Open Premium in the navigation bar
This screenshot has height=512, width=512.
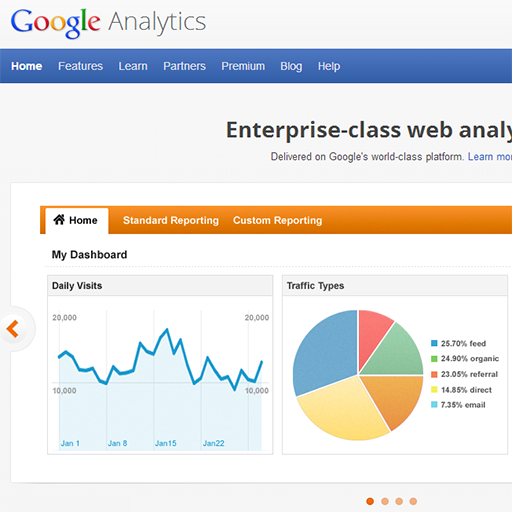243,66
